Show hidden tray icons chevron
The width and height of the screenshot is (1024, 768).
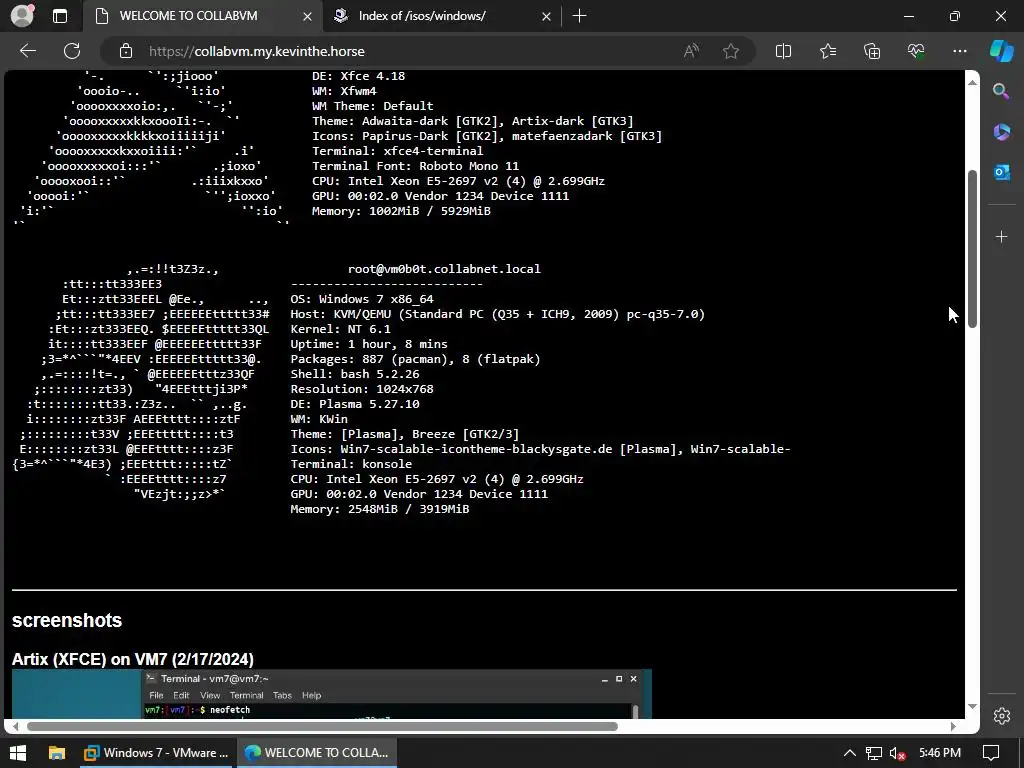[x=850, y=753]
